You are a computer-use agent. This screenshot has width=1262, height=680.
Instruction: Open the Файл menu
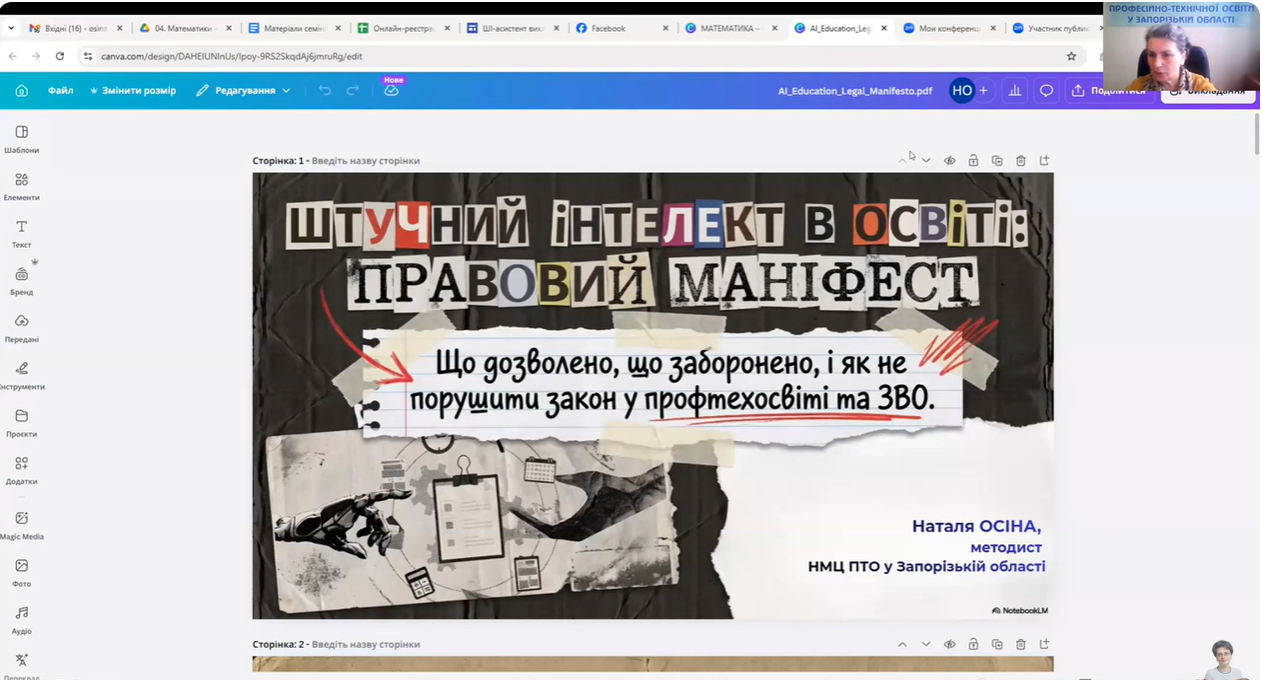[x=60, y=90]
